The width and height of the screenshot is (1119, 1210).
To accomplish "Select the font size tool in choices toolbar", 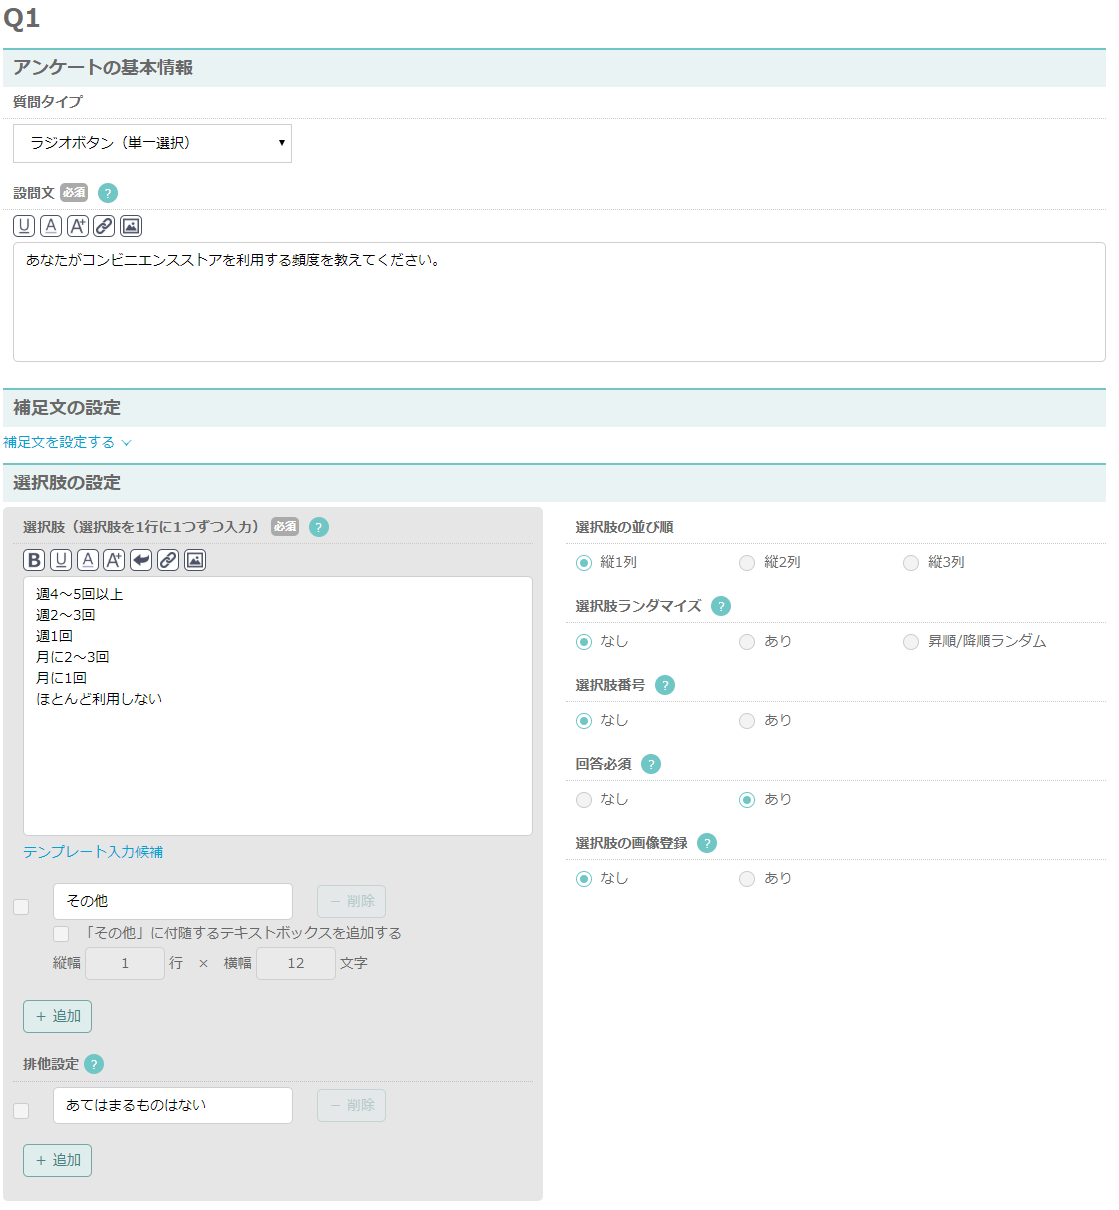I will (115, 559).
